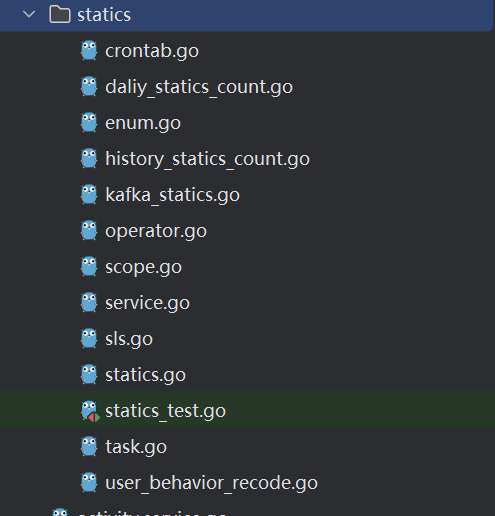The width and height of the screenshot is (495, 516).
Task: Click gopher icon beside kafka_statics.go
Action: (89, 194)
